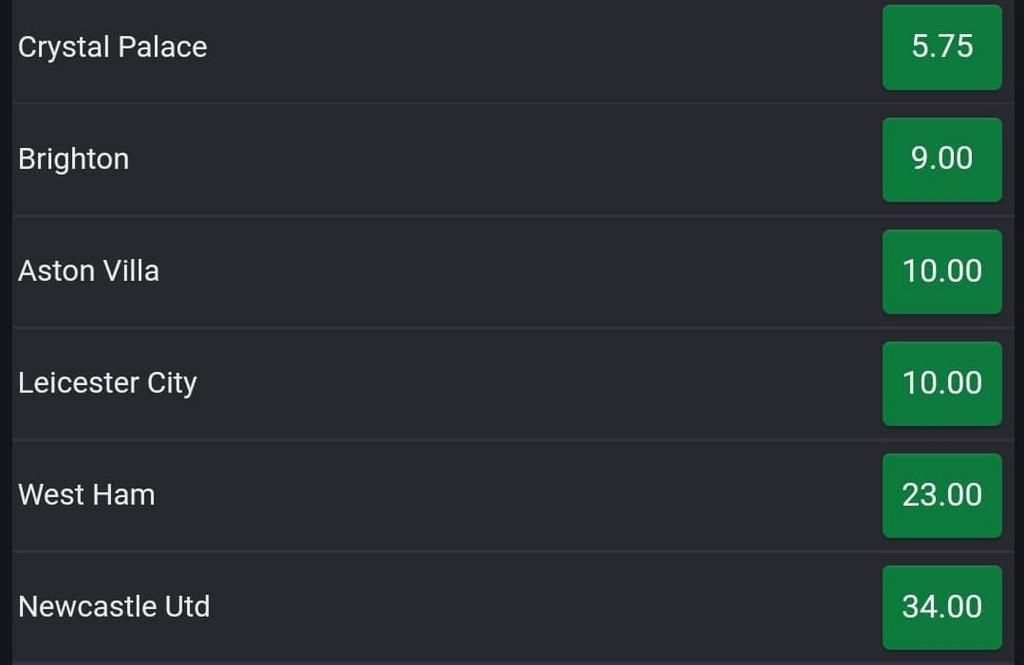The height and width of the screenshot is (665, 1024).
Task: Select the 10.00 odds for Aston Villa
Action: pyautogui.click(x=941, y=271)
